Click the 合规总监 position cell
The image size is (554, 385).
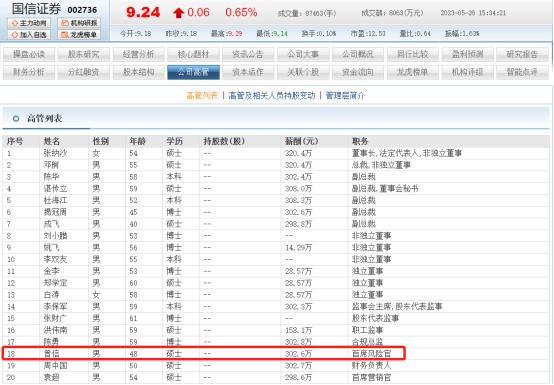367,342
